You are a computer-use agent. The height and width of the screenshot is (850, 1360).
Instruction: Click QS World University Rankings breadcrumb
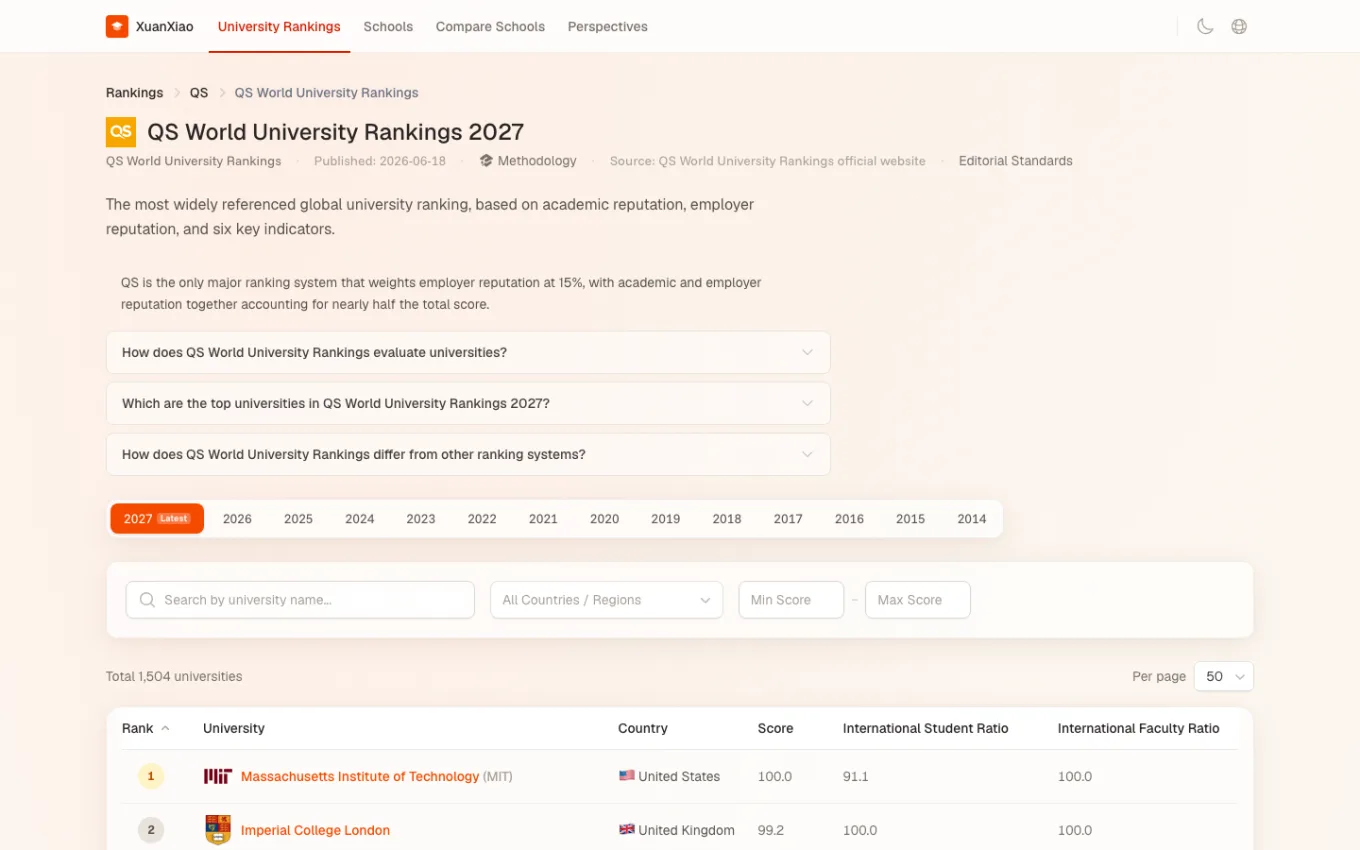[x=327, y=93]
